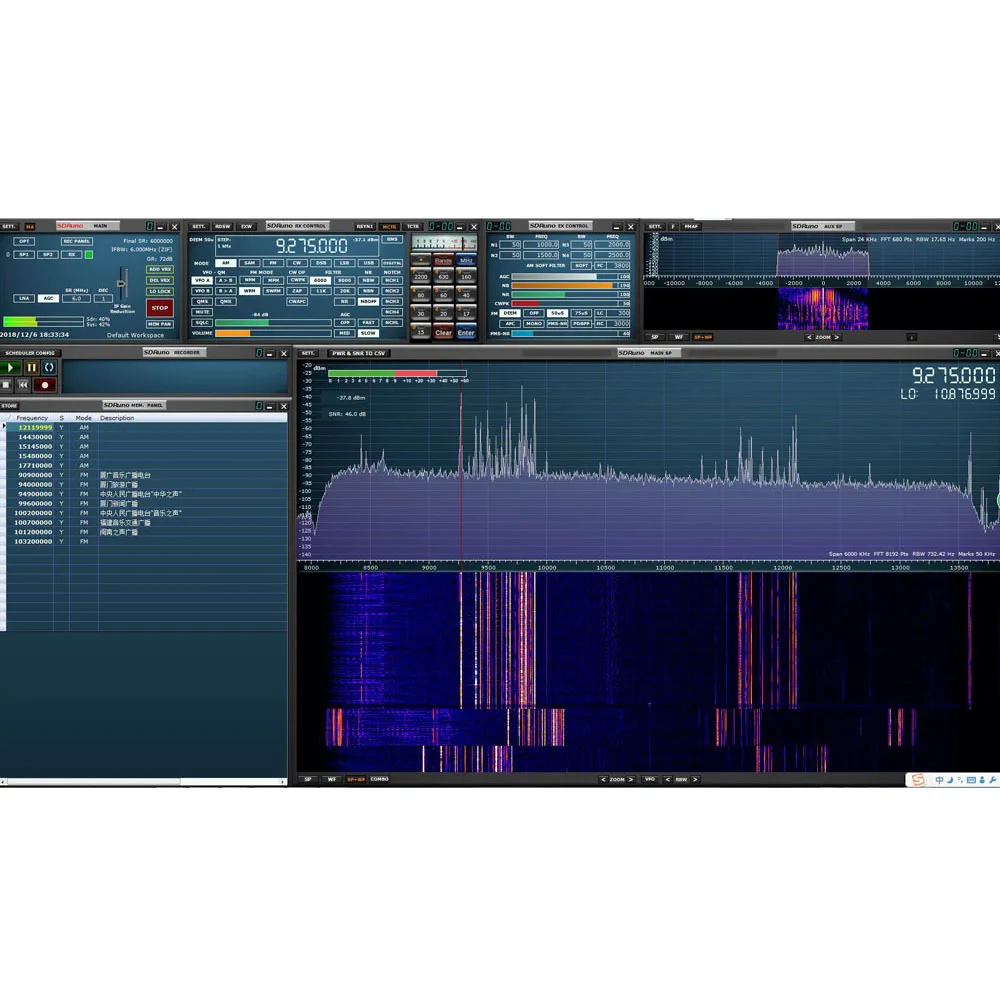1000x1000 pixels.
Task: Open SCHEDULER CONFIG in Recorder
Action: pos(30,353)
